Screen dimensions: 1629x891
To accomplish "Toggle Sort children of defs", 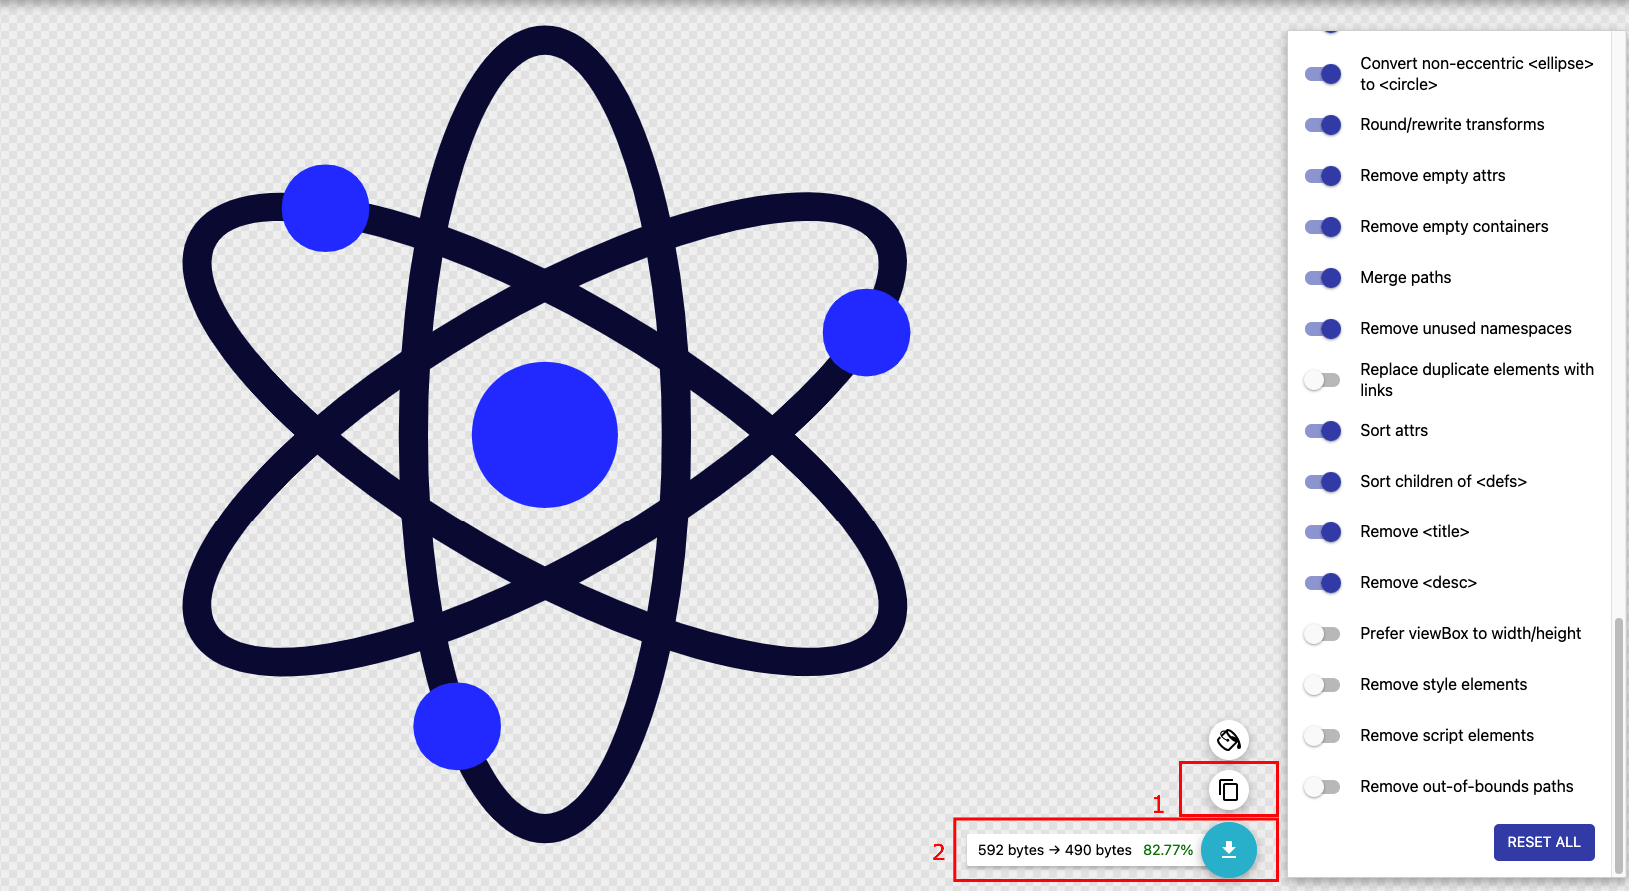I will [x=1323, y=482].
